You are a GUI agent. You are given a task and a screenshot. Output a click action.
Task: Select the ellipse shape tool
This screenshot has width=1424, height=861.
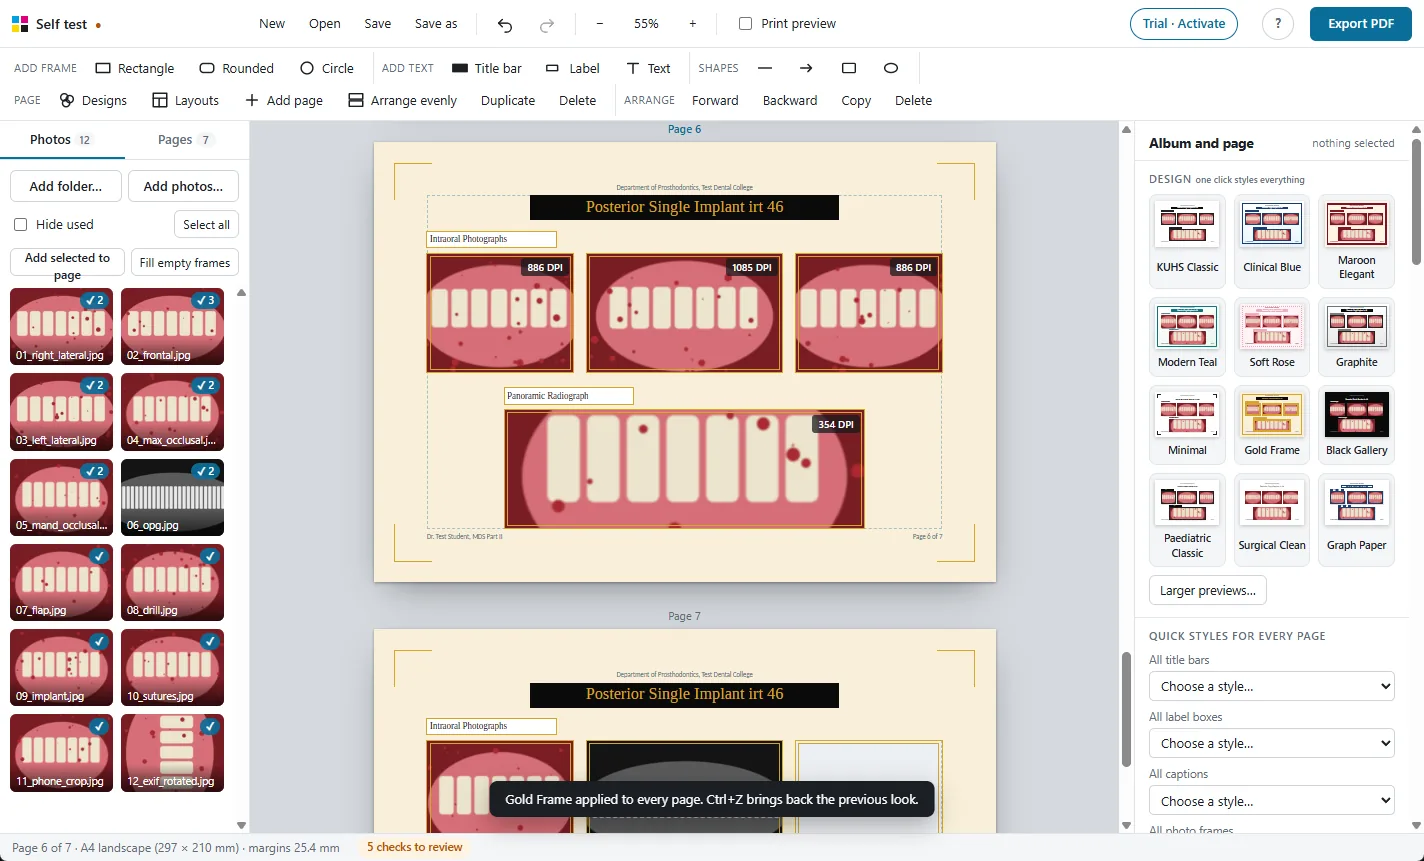click(891, 68)
